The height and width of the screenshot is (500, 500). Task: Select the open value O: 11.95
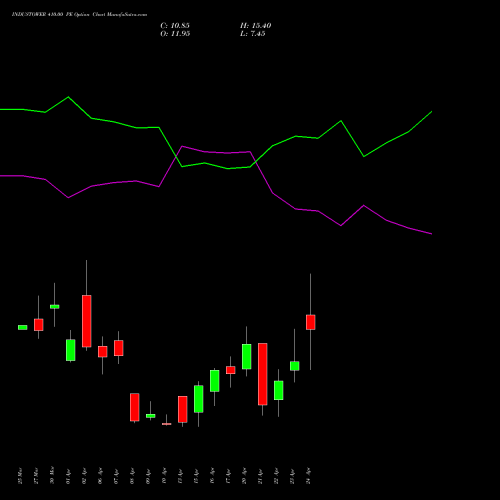pos(175,34)
